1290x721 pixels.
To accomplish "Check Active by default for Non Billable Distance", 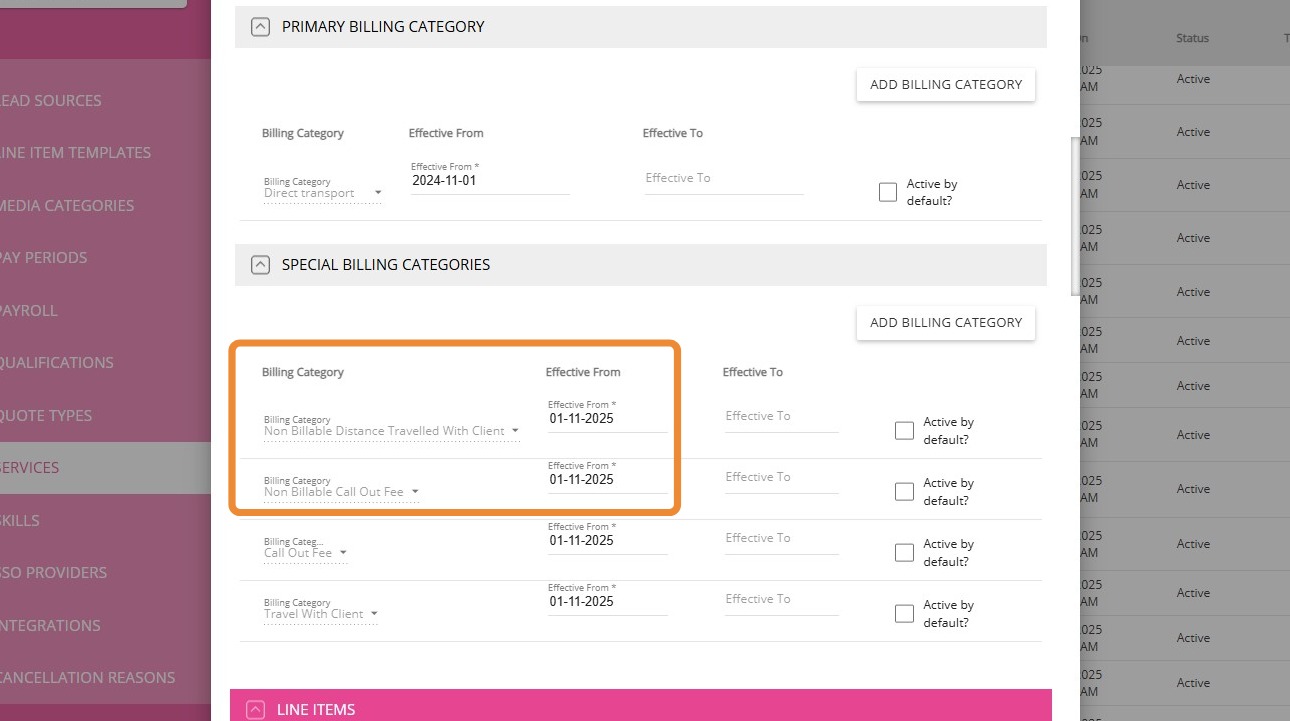I will click(905, 431).
